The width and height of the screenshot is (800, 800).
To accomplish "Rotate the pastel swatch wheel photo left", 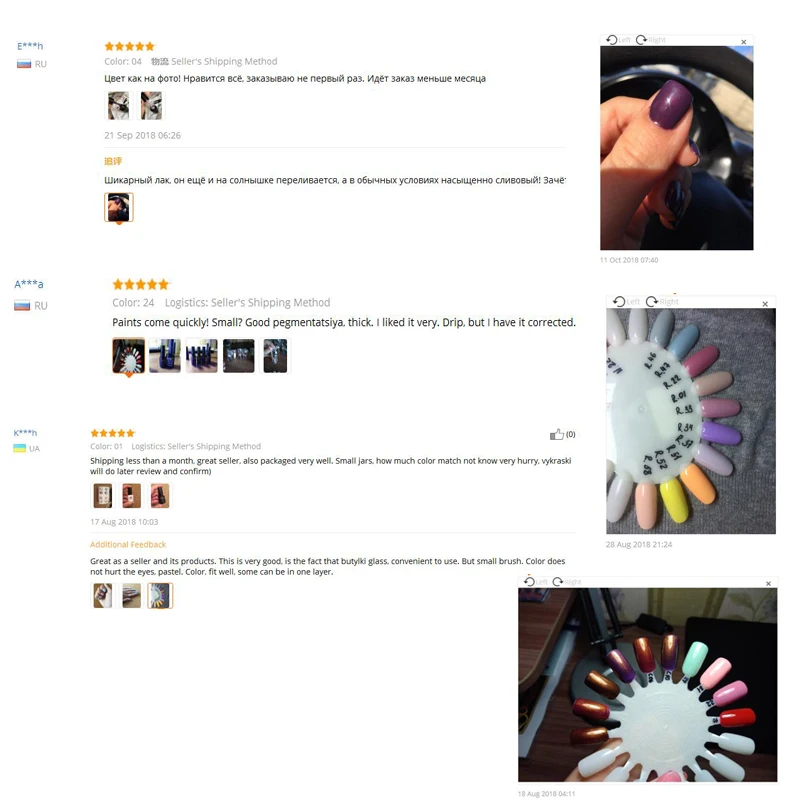I will coord(626,302).
